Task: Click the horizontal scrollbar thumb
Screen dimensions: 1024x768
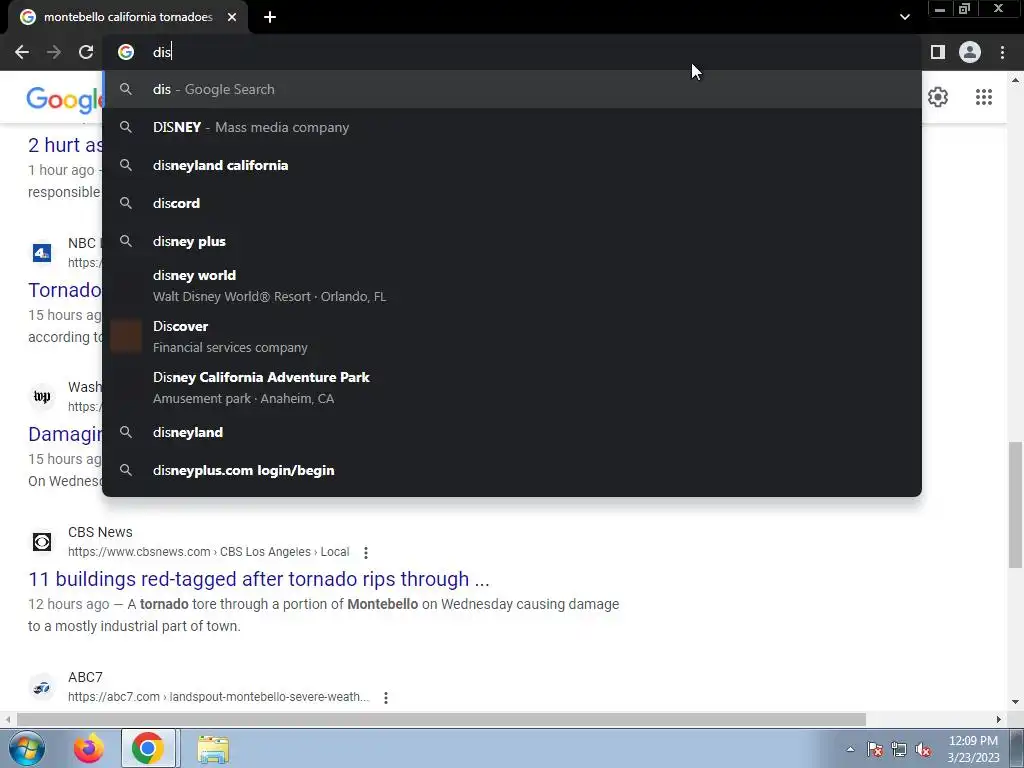Action: 441,719
